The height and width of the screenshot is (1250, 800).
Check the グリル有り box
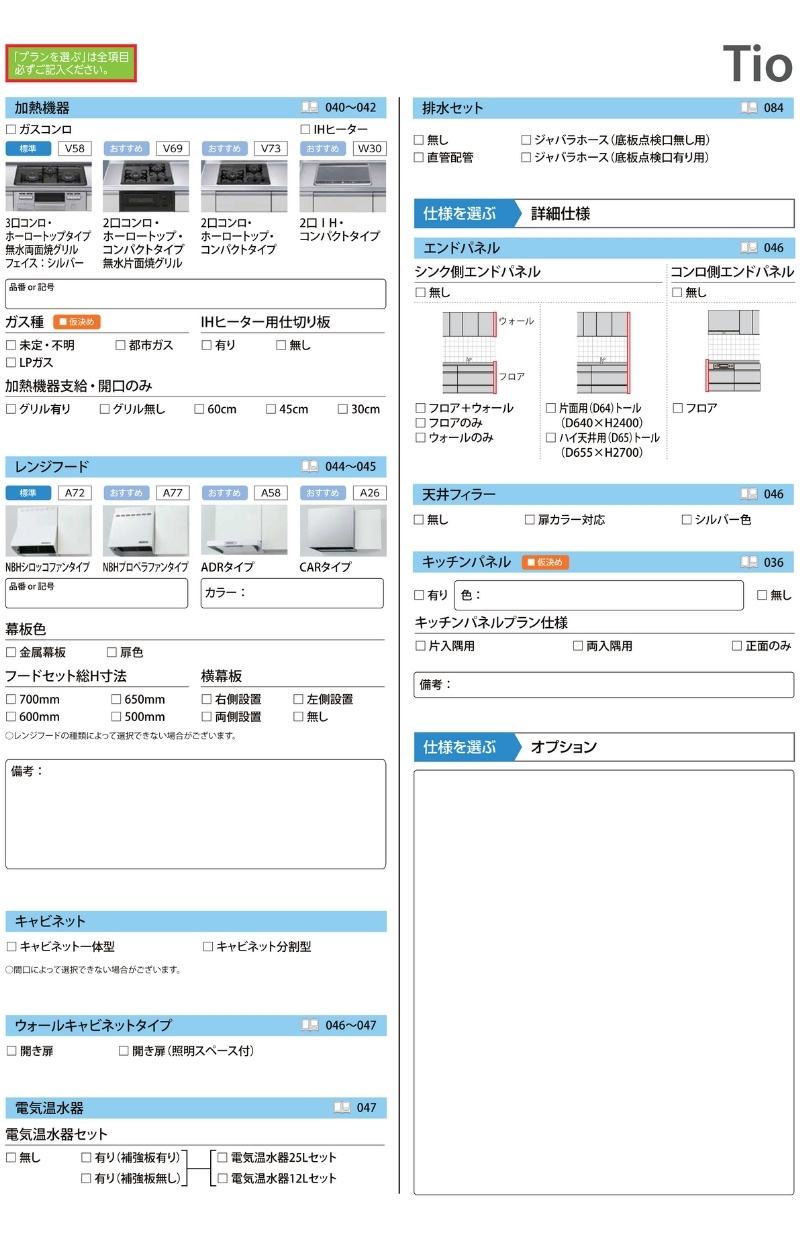11,409
